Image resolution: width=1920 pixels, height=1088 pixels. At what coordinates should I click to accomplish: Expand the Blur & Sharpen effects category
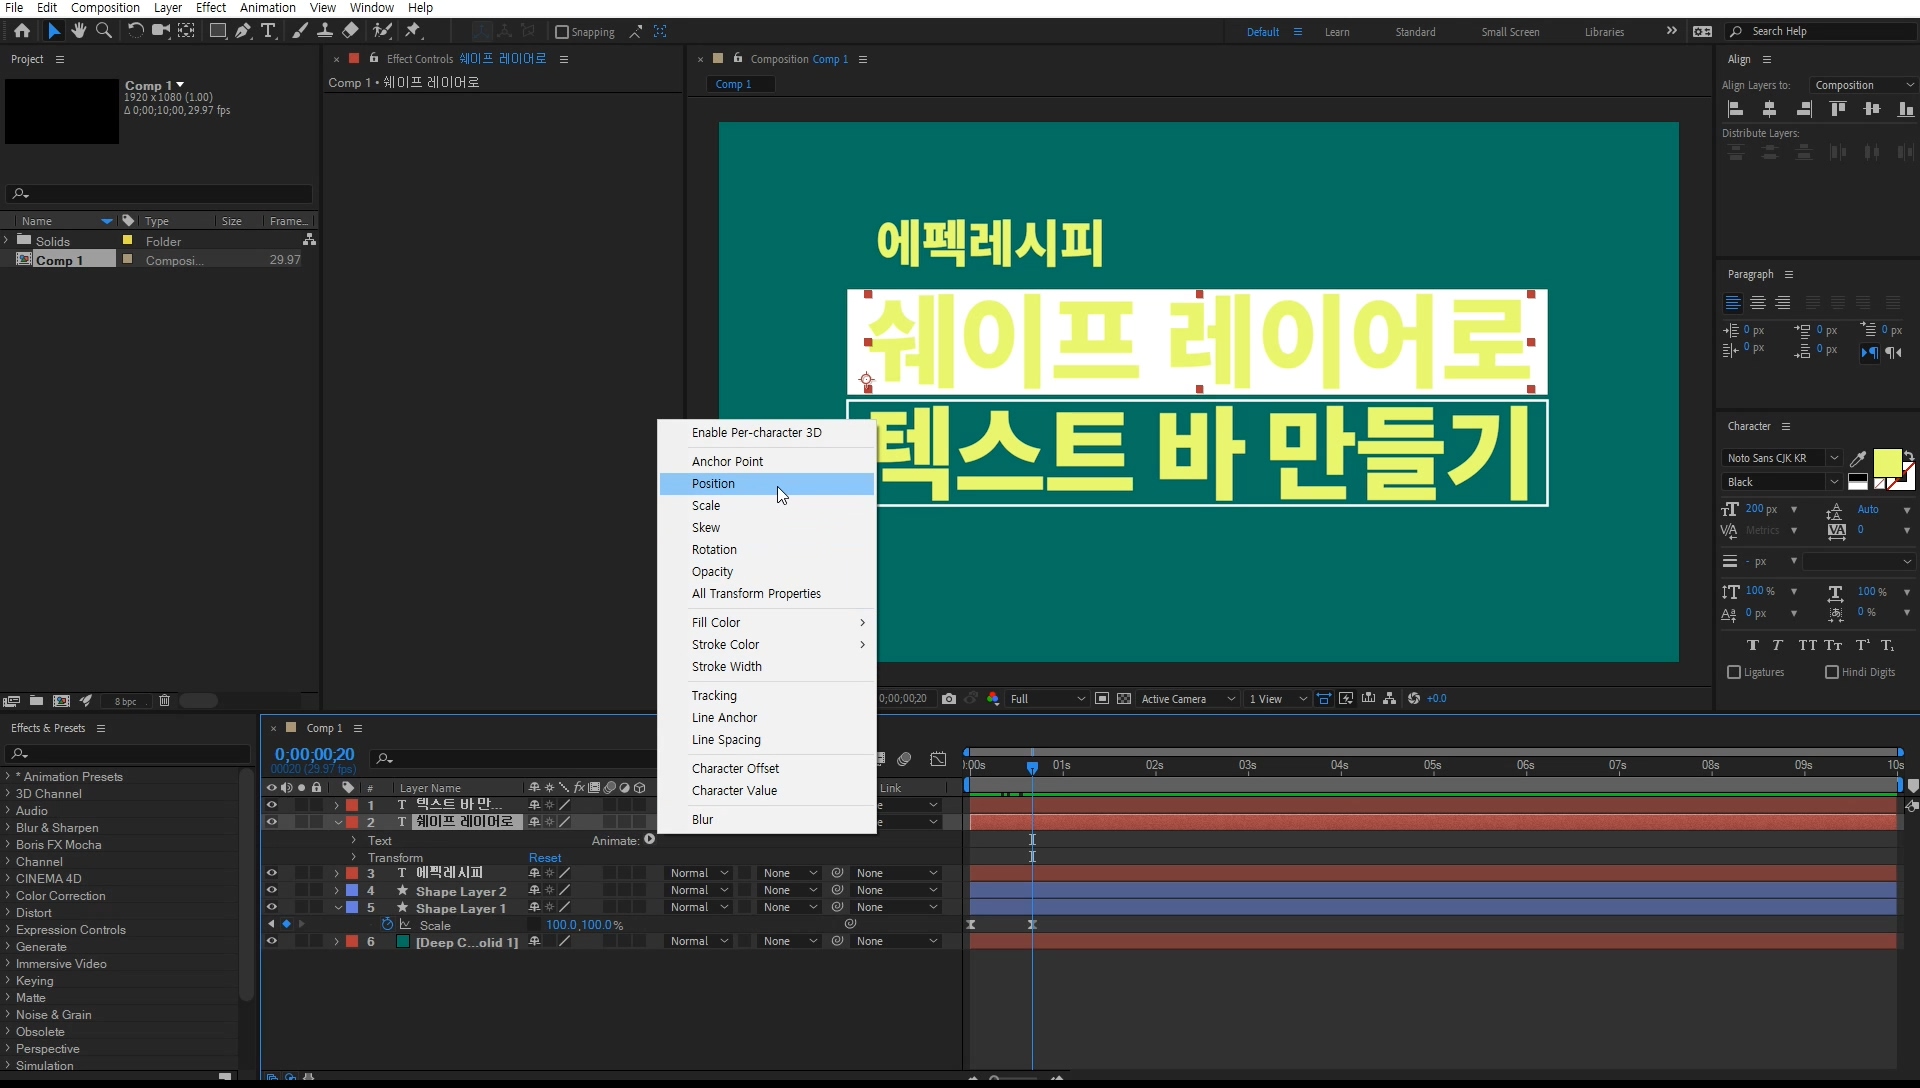[x=8, y=828]
